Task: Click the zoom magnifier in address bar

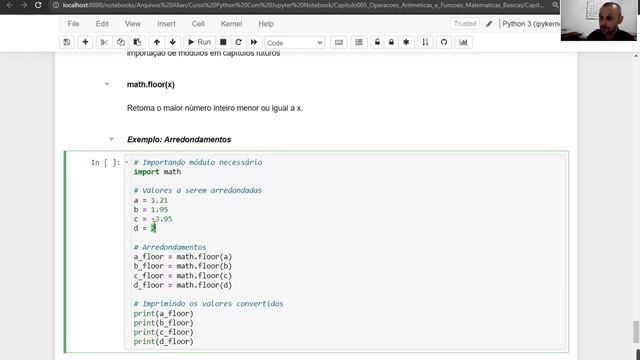Action: (x=555, y=5)
